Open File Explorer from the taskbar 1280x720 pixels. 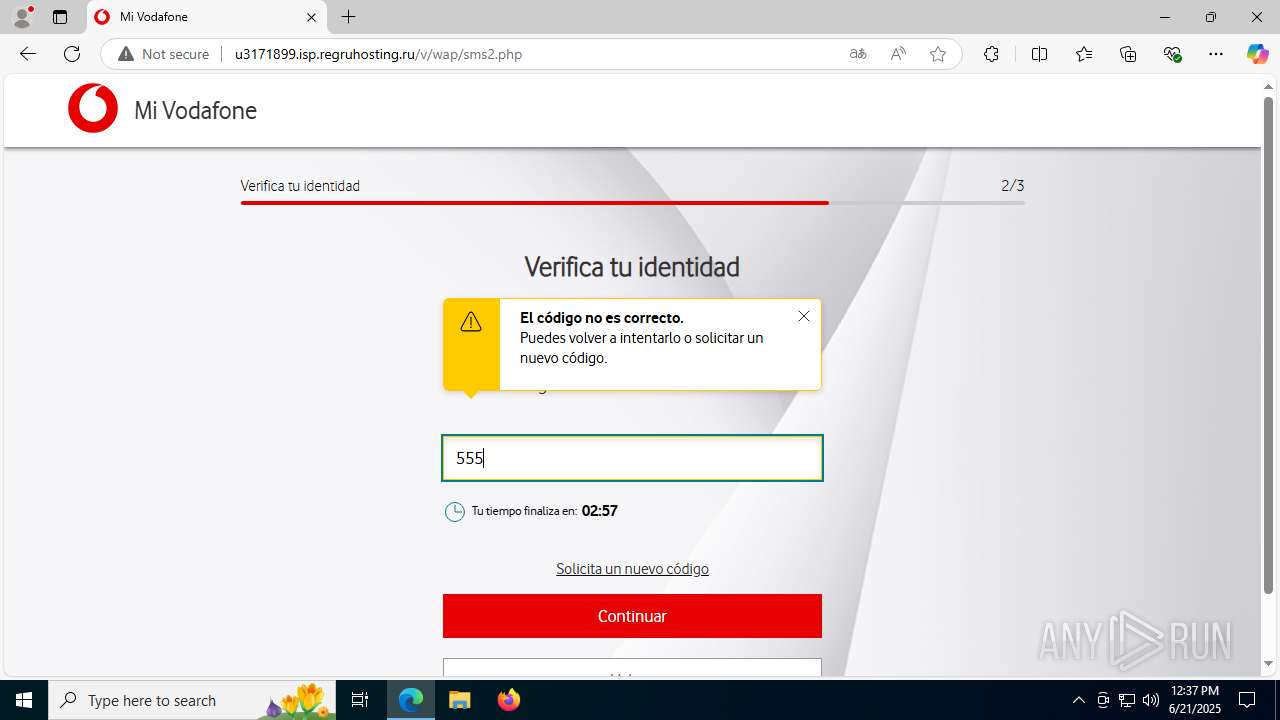pyautogui.click(x=459, y=700)
